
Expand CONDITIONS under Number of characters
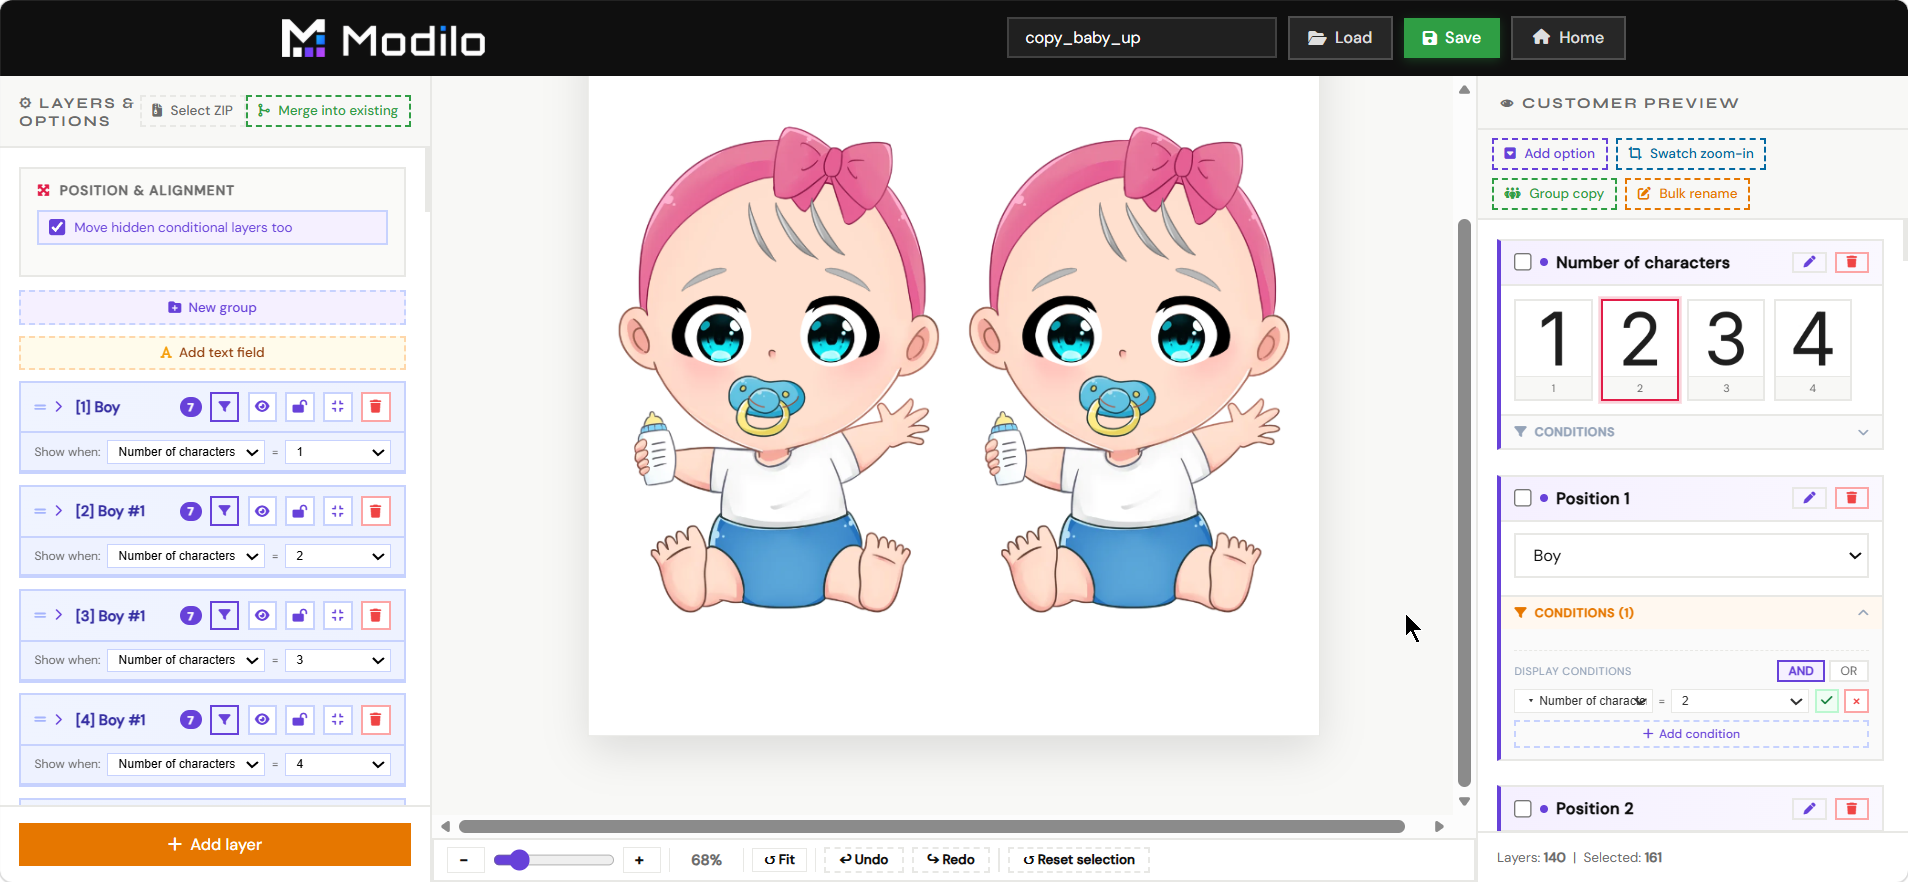click(1691, 432)
